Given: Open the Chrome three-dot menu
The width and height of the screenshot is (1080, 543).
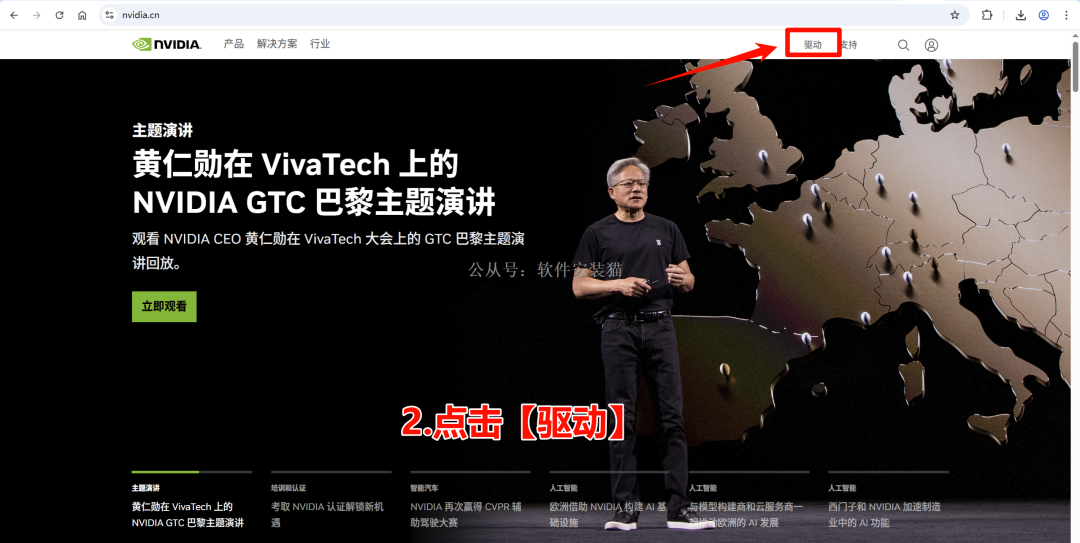Looking at the screenshot, I should click(1066, 15).
